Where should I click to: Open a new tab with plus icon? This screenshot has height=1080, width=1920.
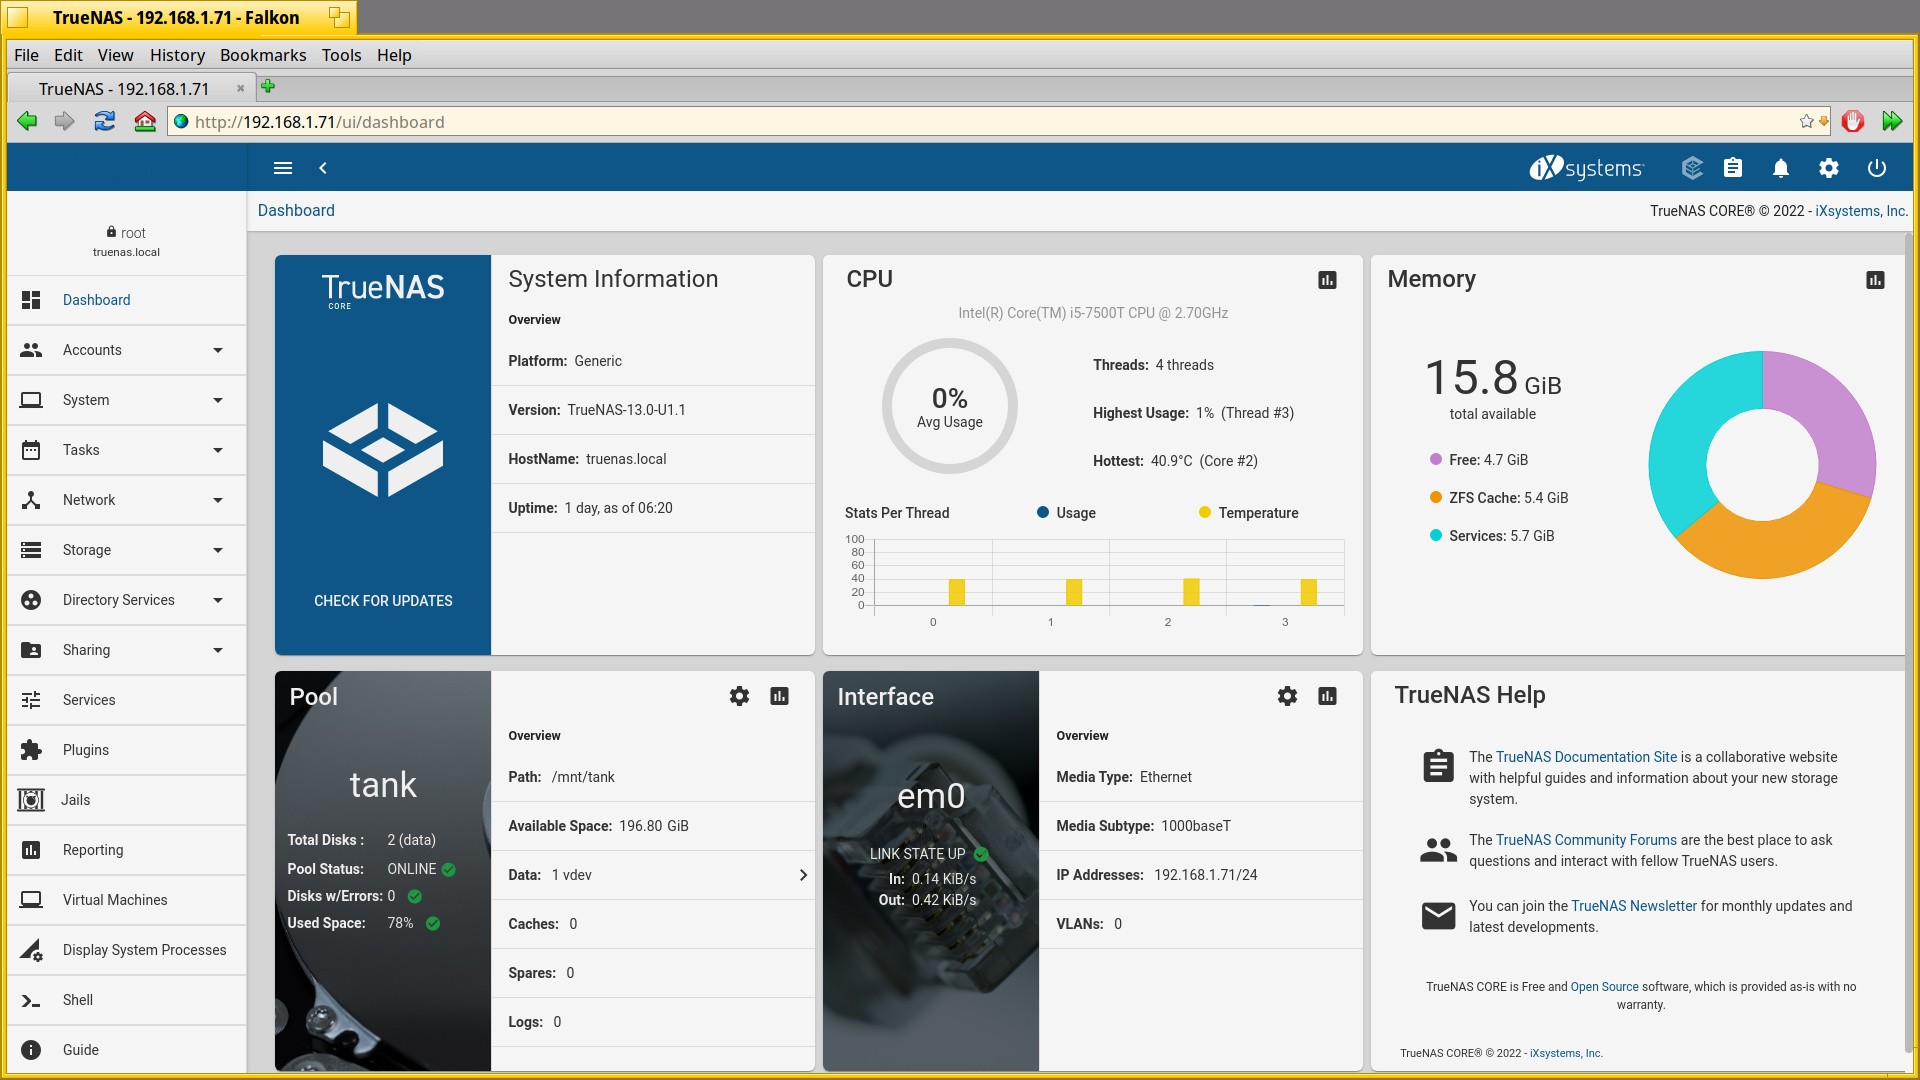pyautogui.click(x=268, y=86)
